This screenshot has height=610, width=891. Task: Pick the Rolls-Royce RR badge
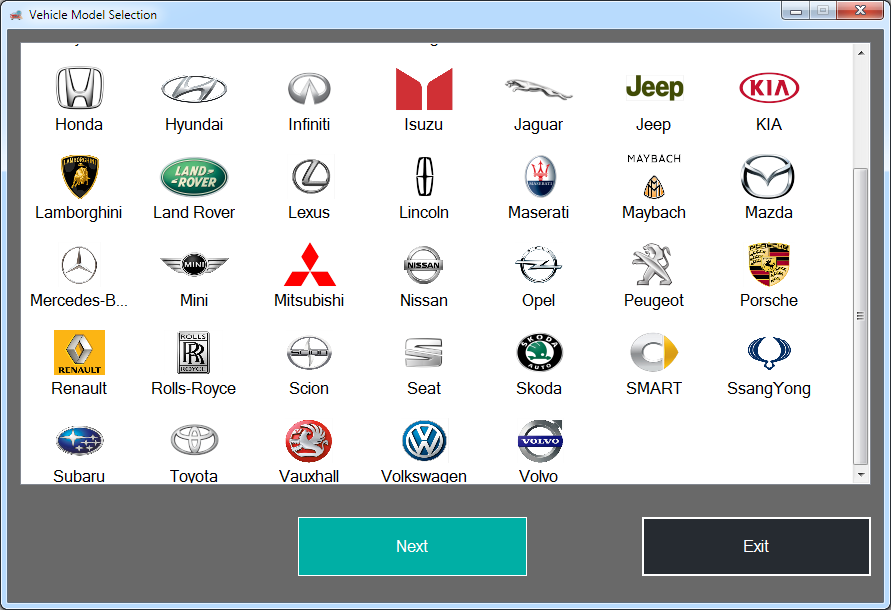pyautogui.click(x=194, y=352)
